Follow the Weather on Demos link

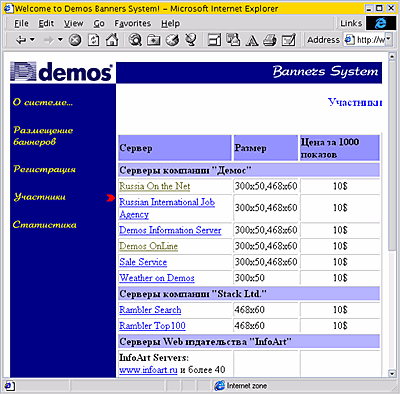click(x=157, y=278)
